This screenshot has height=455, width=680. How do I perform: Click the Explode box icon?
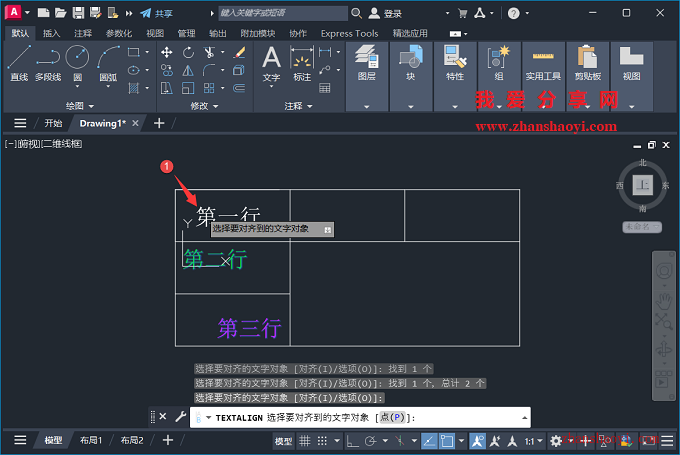tap(239, 70)
